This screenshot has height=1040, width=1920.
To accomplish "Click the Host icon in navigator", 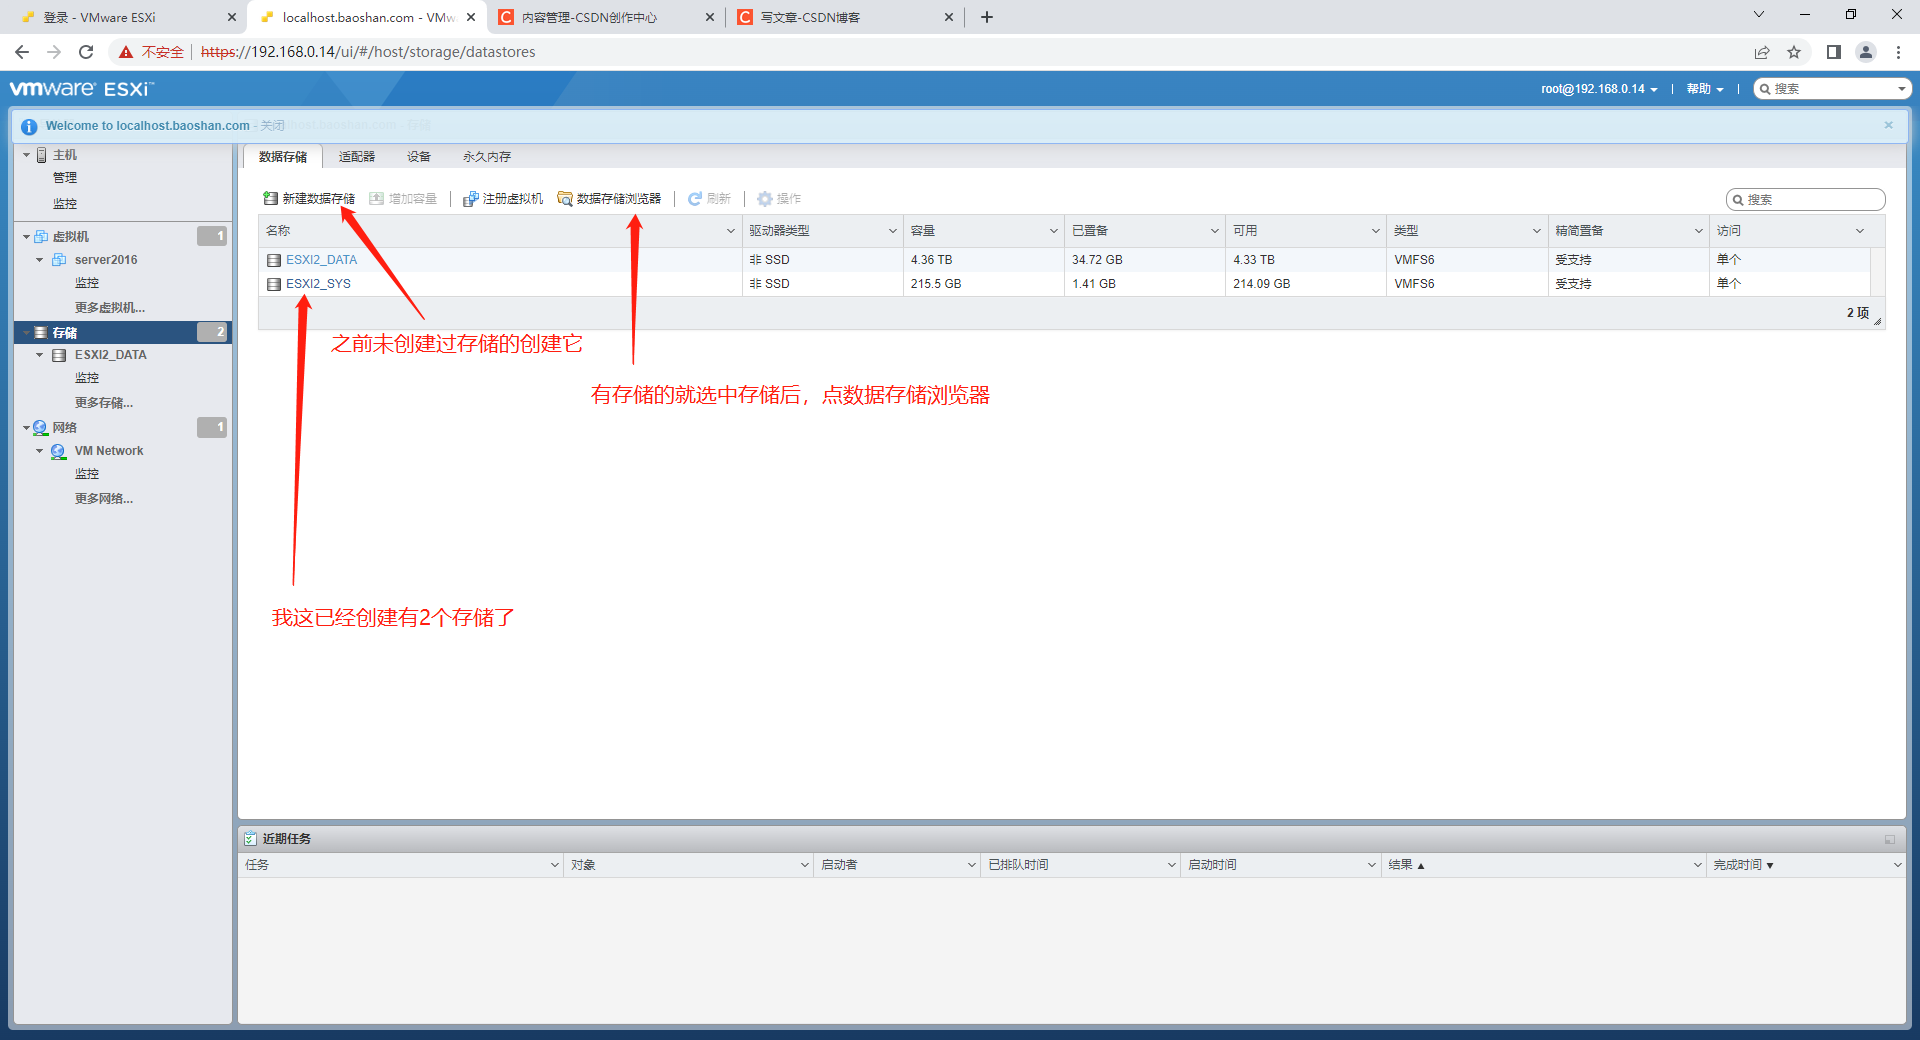I will [42, 155].
